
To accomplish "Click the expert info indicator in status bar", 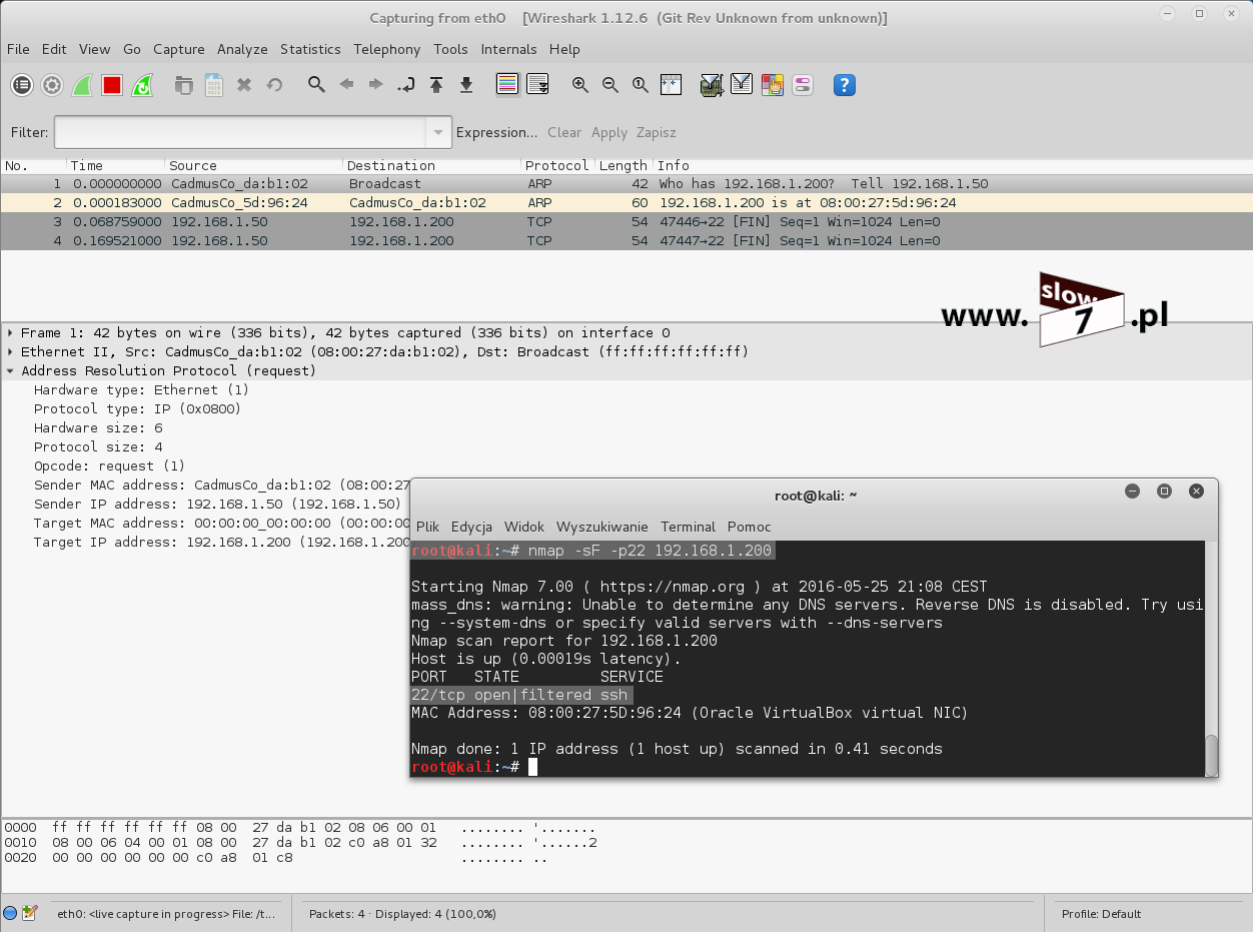I will [x=10, y=913].
